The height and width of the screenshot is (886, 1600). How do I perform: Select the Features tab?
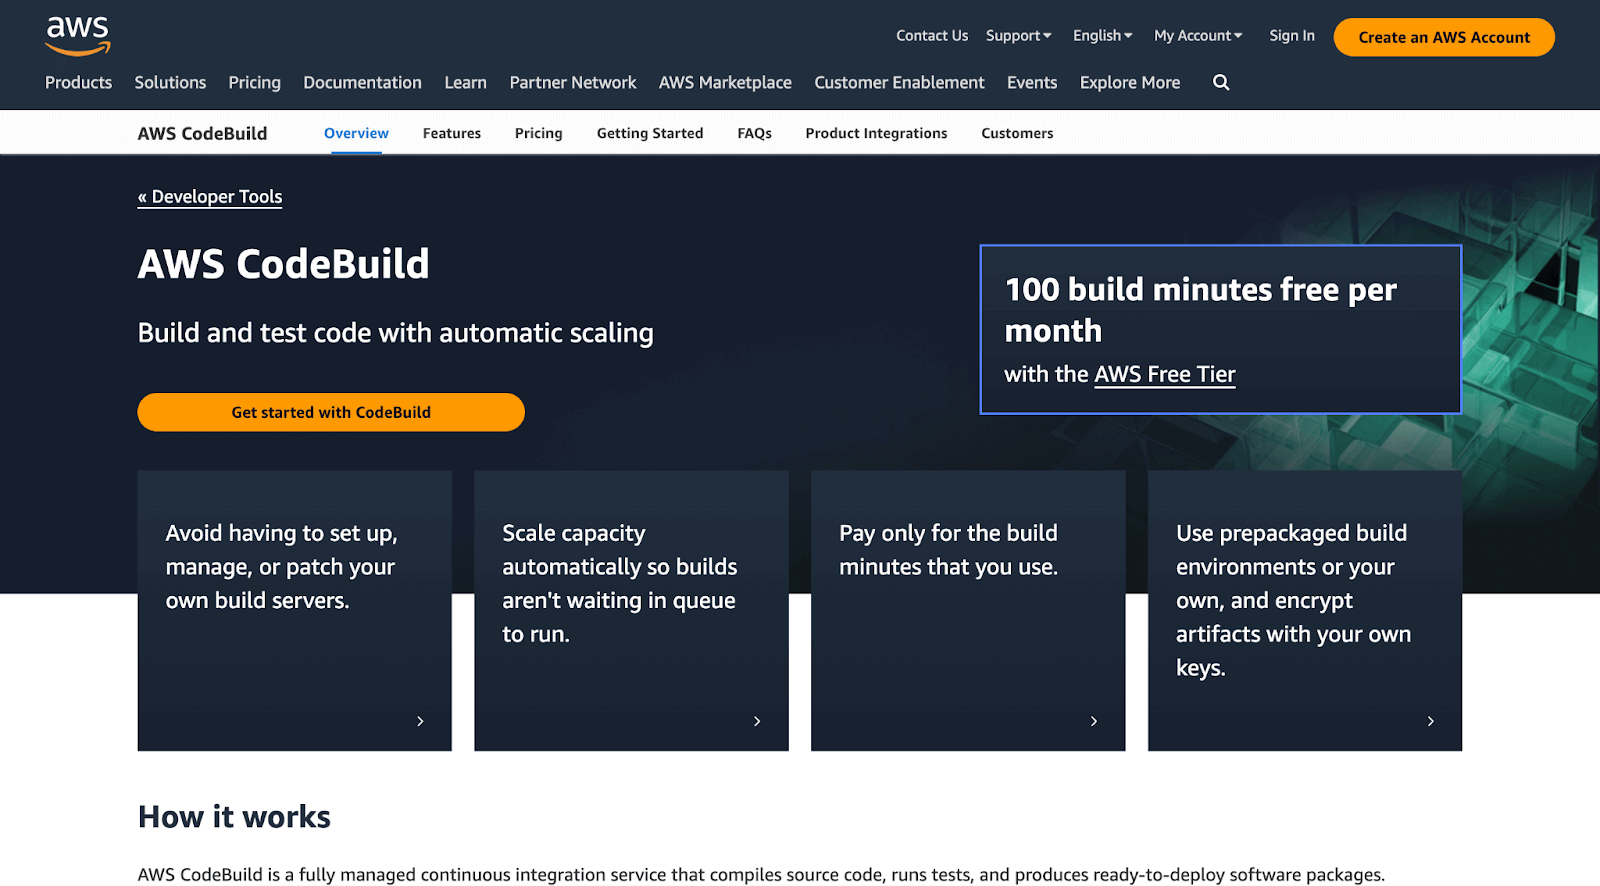(x=452, y=133)
